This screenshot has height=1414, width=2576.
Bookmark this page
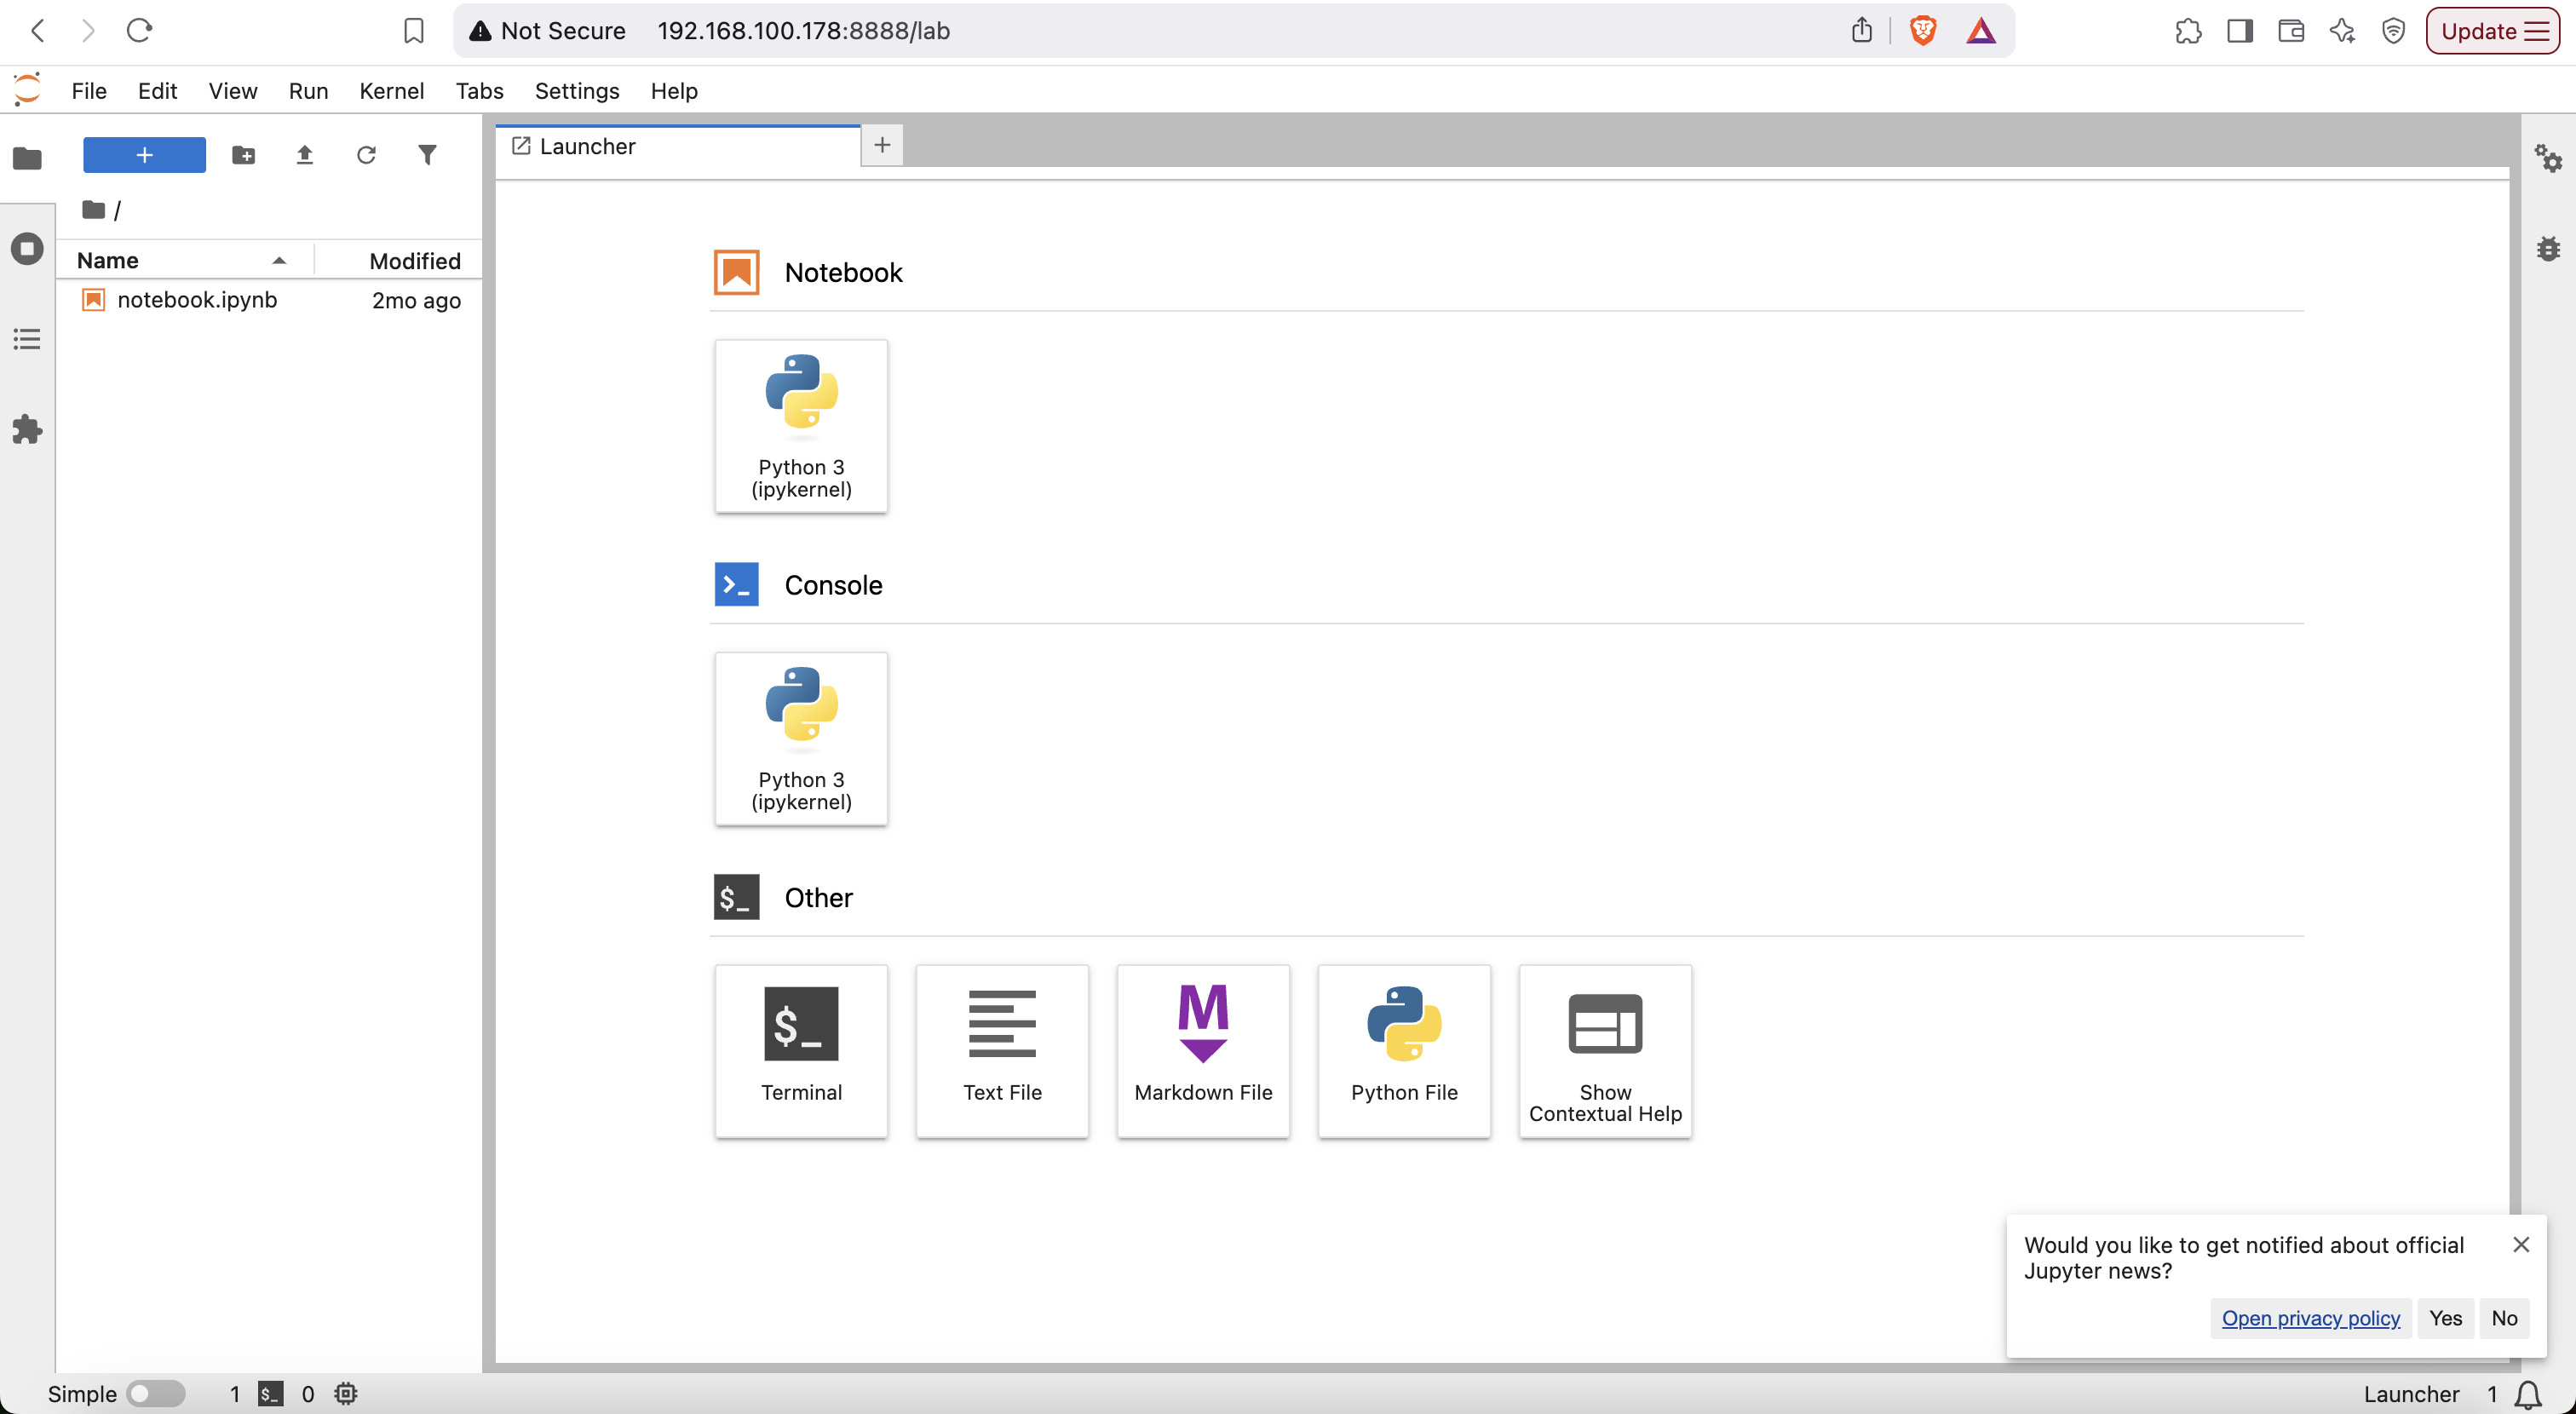(x=413, y=31)
